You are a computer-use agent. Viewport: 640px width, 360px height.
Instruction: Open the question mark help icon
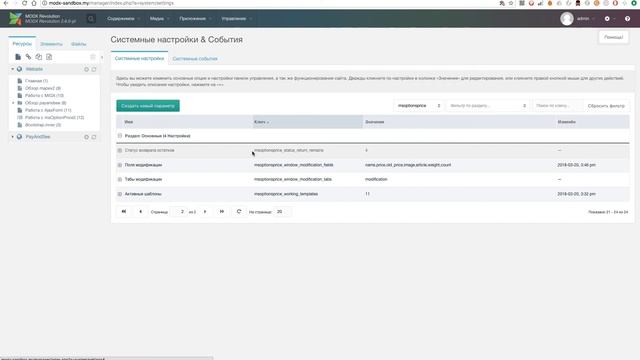(x=627, y=18)
